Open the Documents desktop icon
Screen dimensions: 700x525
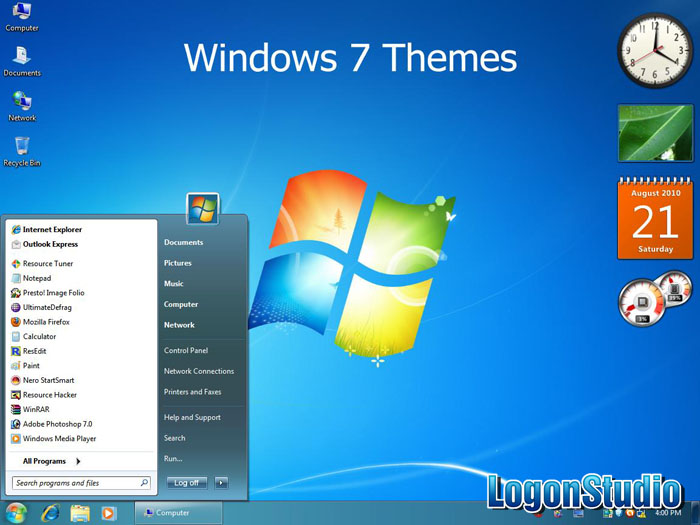pos(21,62)
